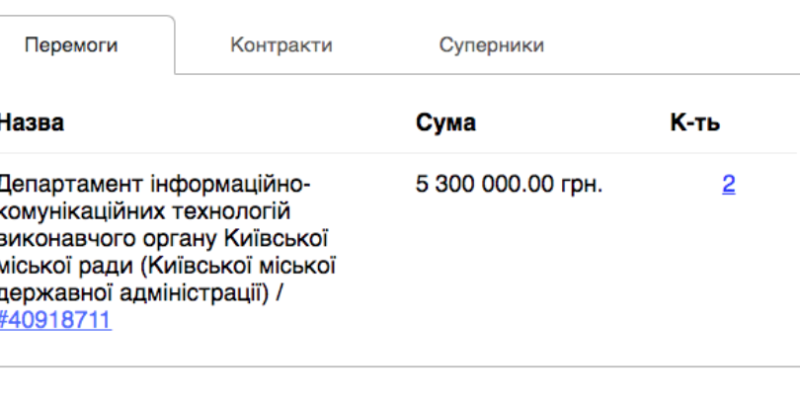800x400 pixels.
Task: Open the Контракти tab
Action: (281, 45)
